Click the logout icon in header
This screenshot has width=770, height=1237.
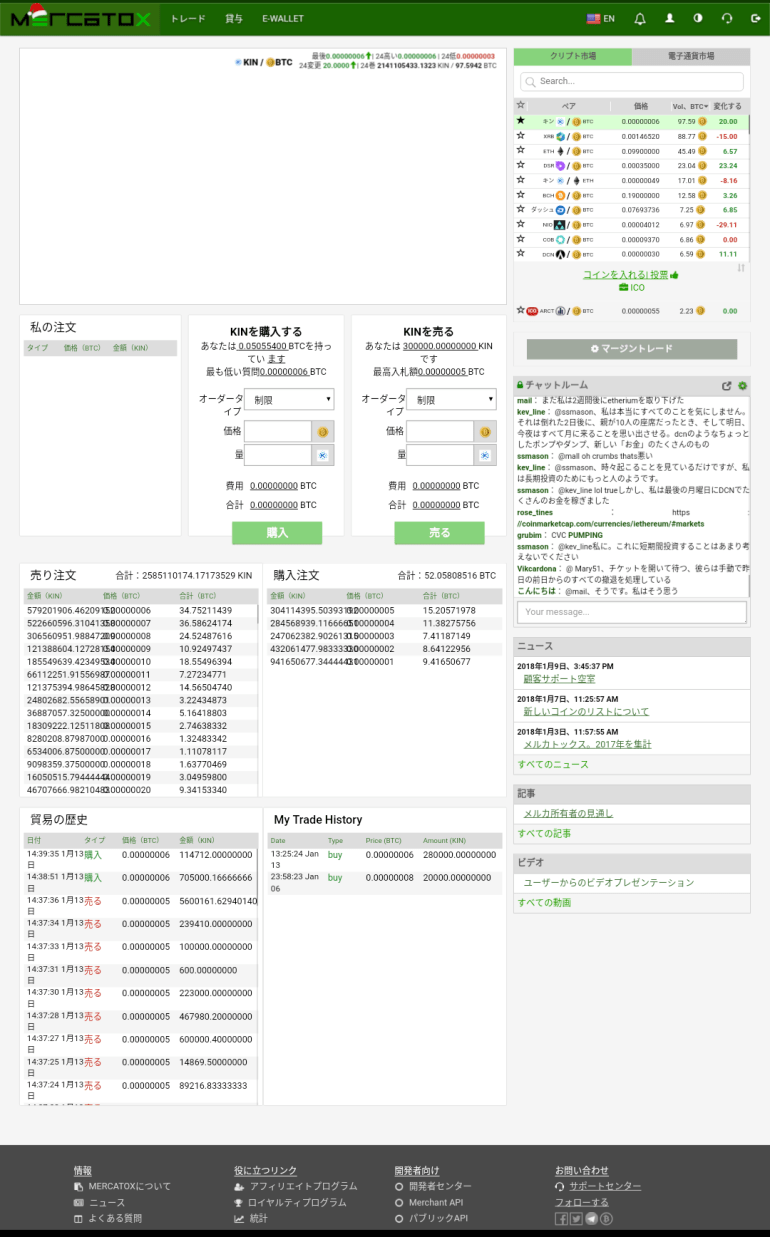(x=755, y=19)
